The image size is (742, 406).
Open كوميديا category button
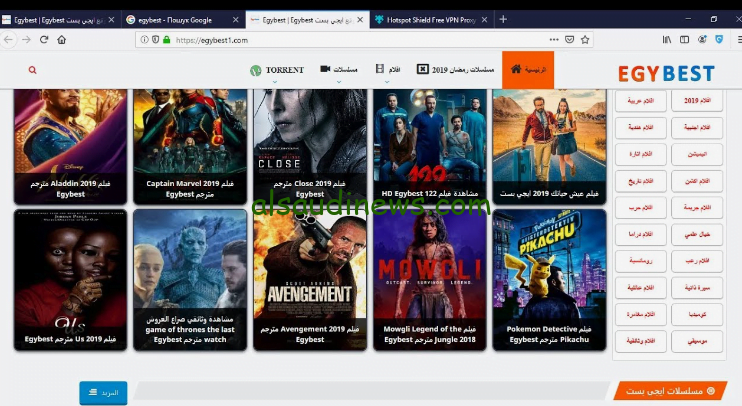click(697, 314)
